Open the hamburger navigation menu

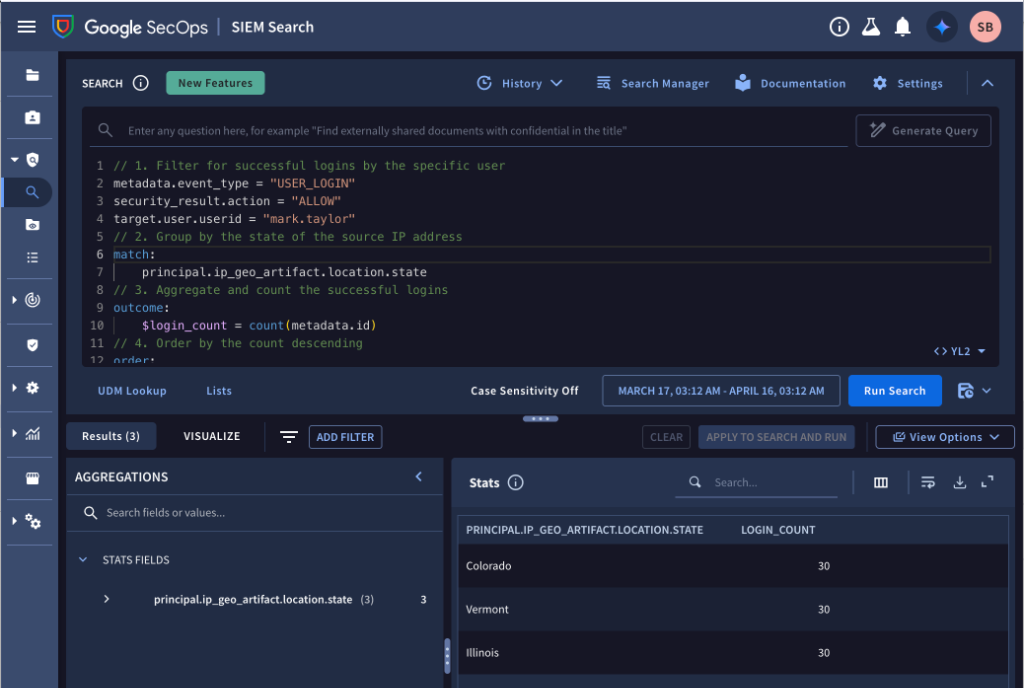27,27
